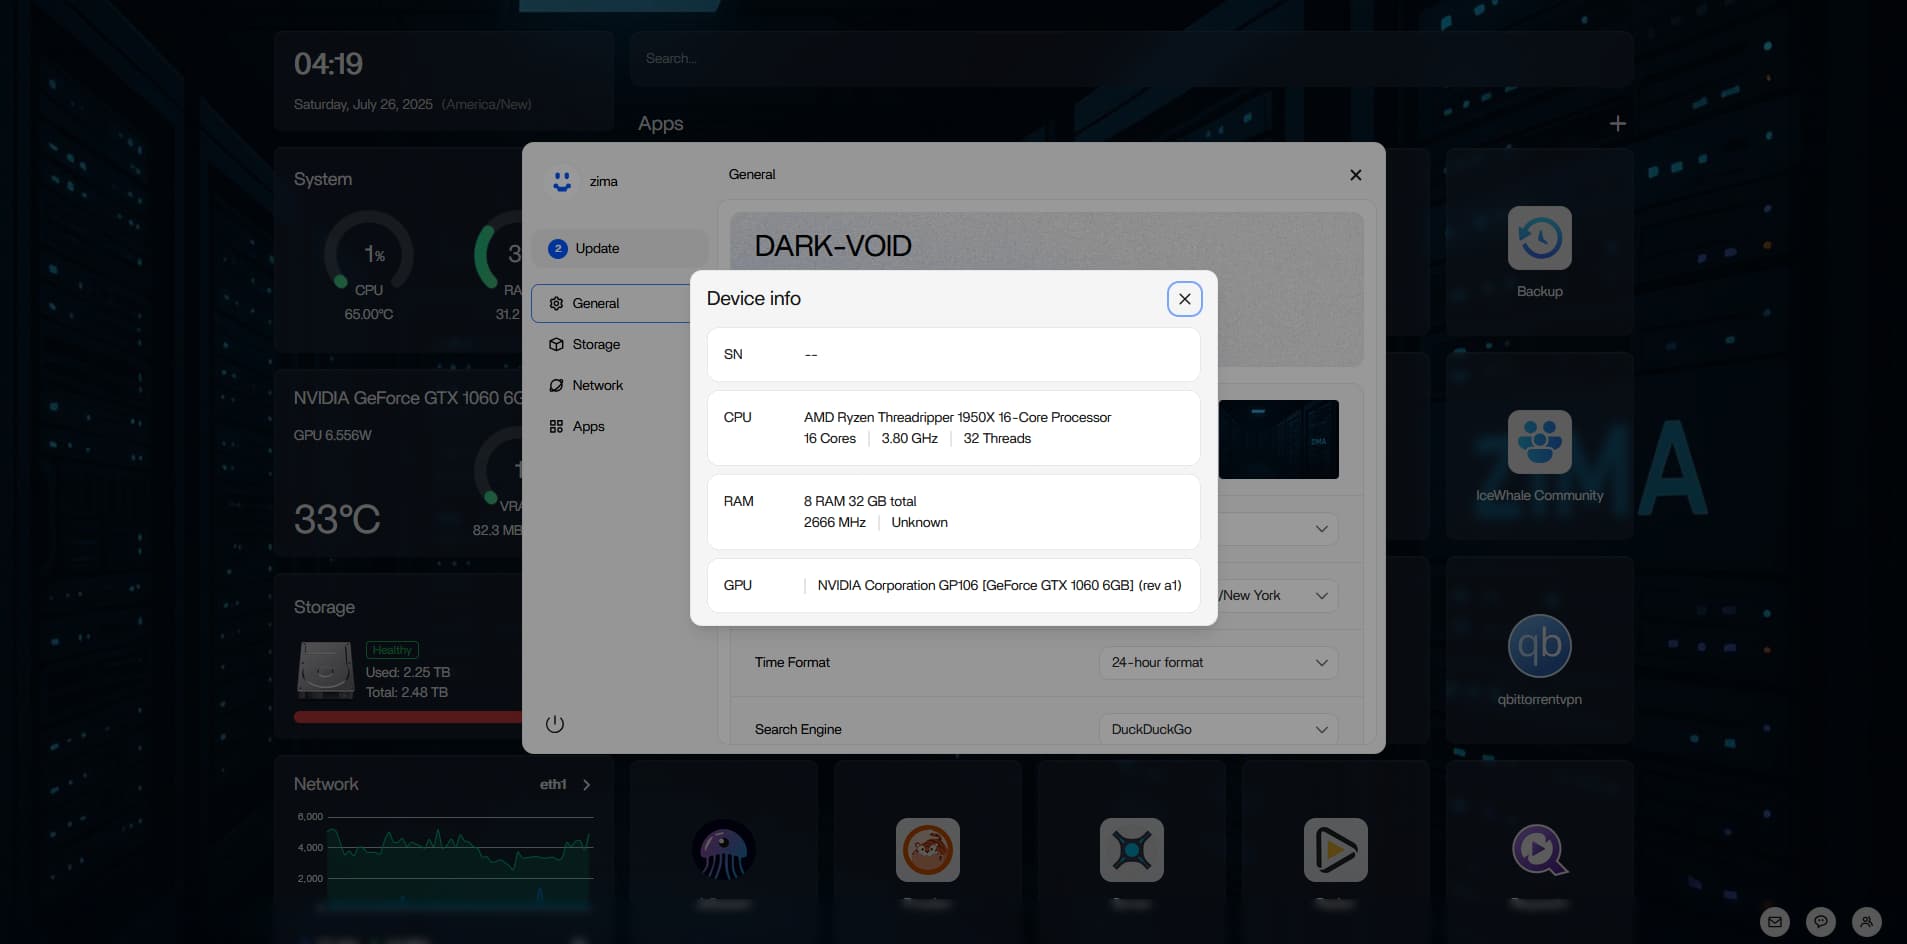Click the power icon in settings panel
Viewport: 1907px width, 944px height.
click(555, 724)
